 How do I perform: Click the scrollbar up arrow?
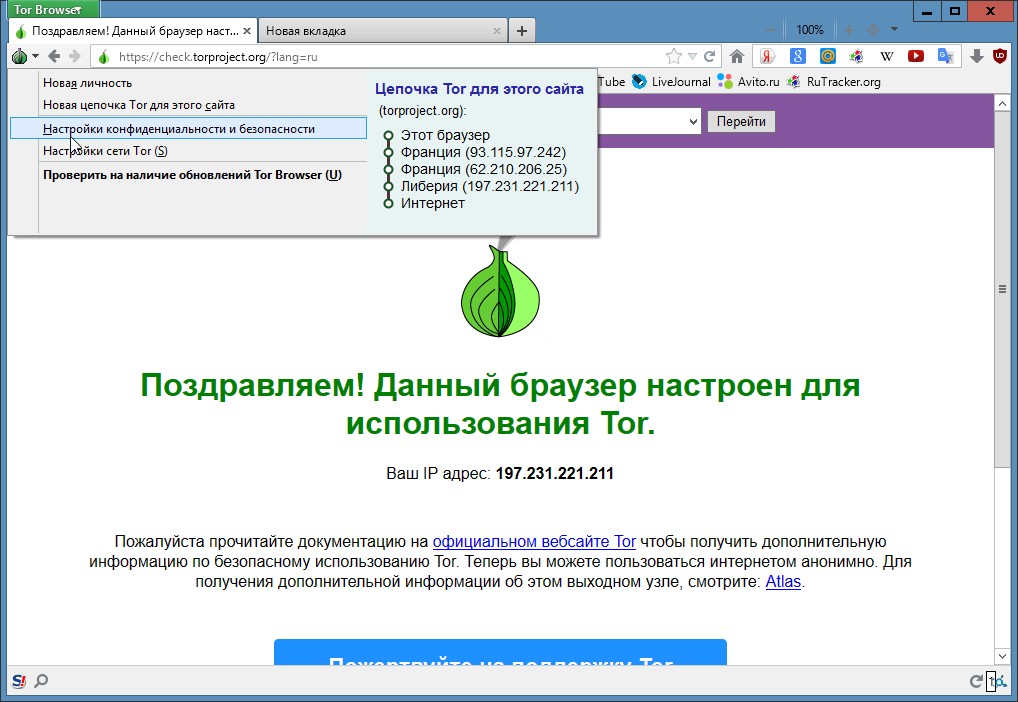coord(1002,103)
